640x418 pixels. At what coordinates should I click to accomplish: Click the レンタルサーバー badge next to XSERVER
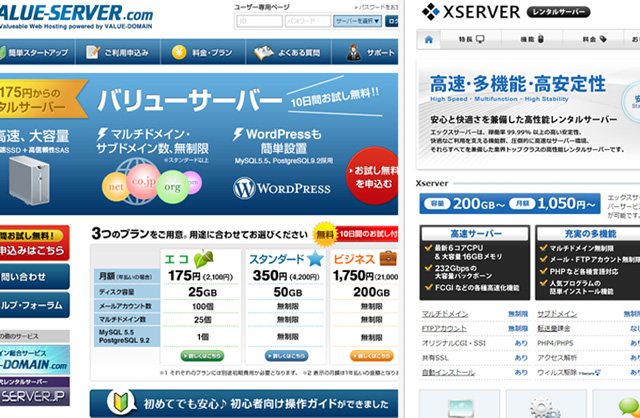(x=558, y=12)
